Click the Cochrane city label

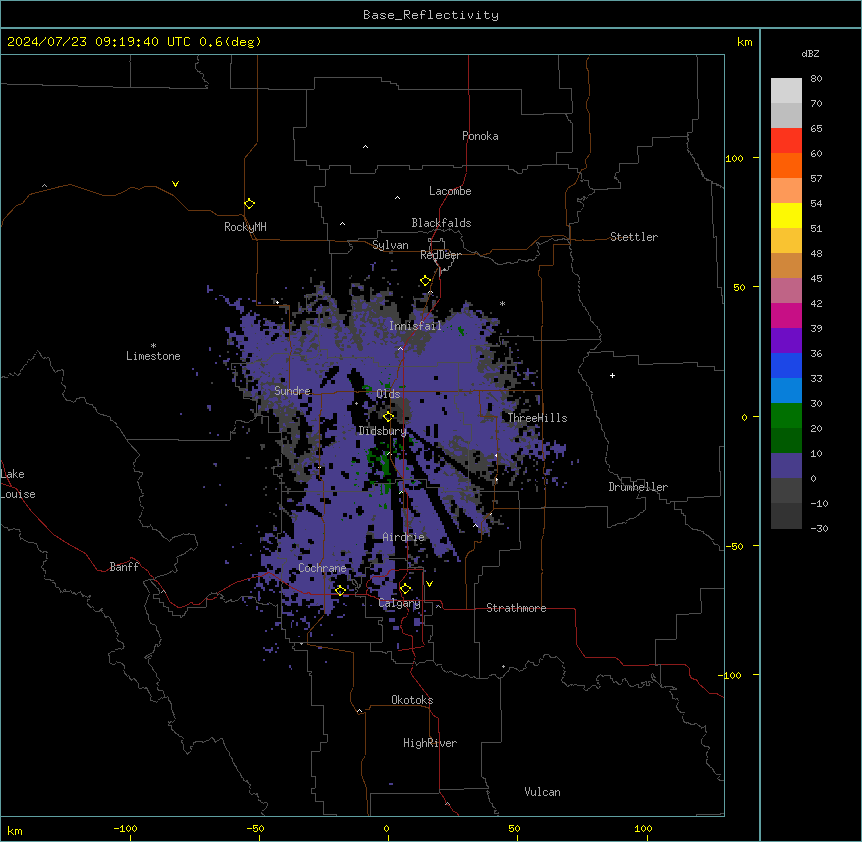pos(322,568)
